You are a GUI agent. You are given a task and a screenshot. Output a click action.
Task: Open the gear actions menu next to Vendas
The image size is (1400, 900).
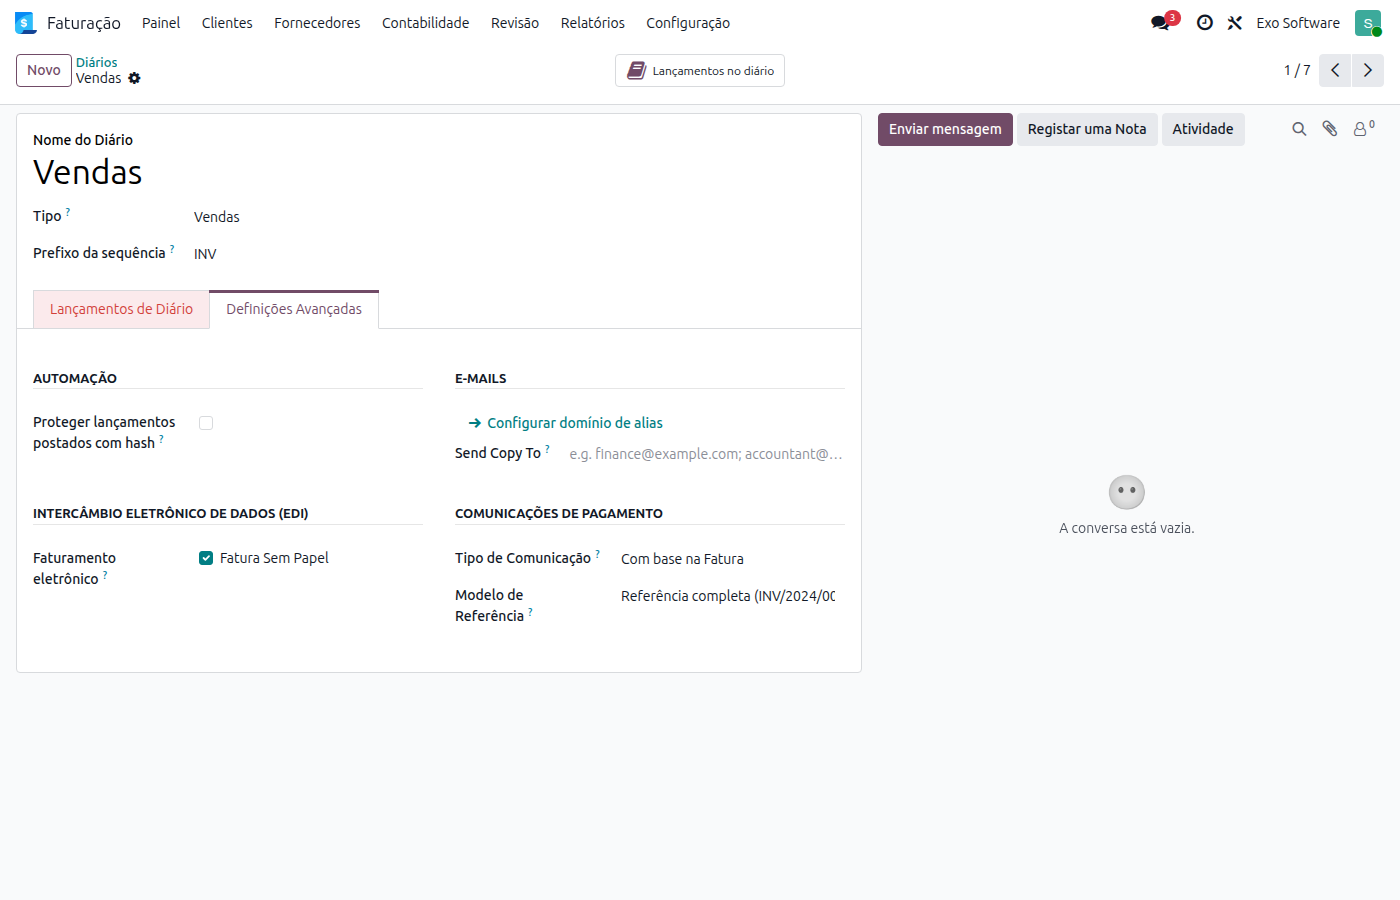[134, 78]
